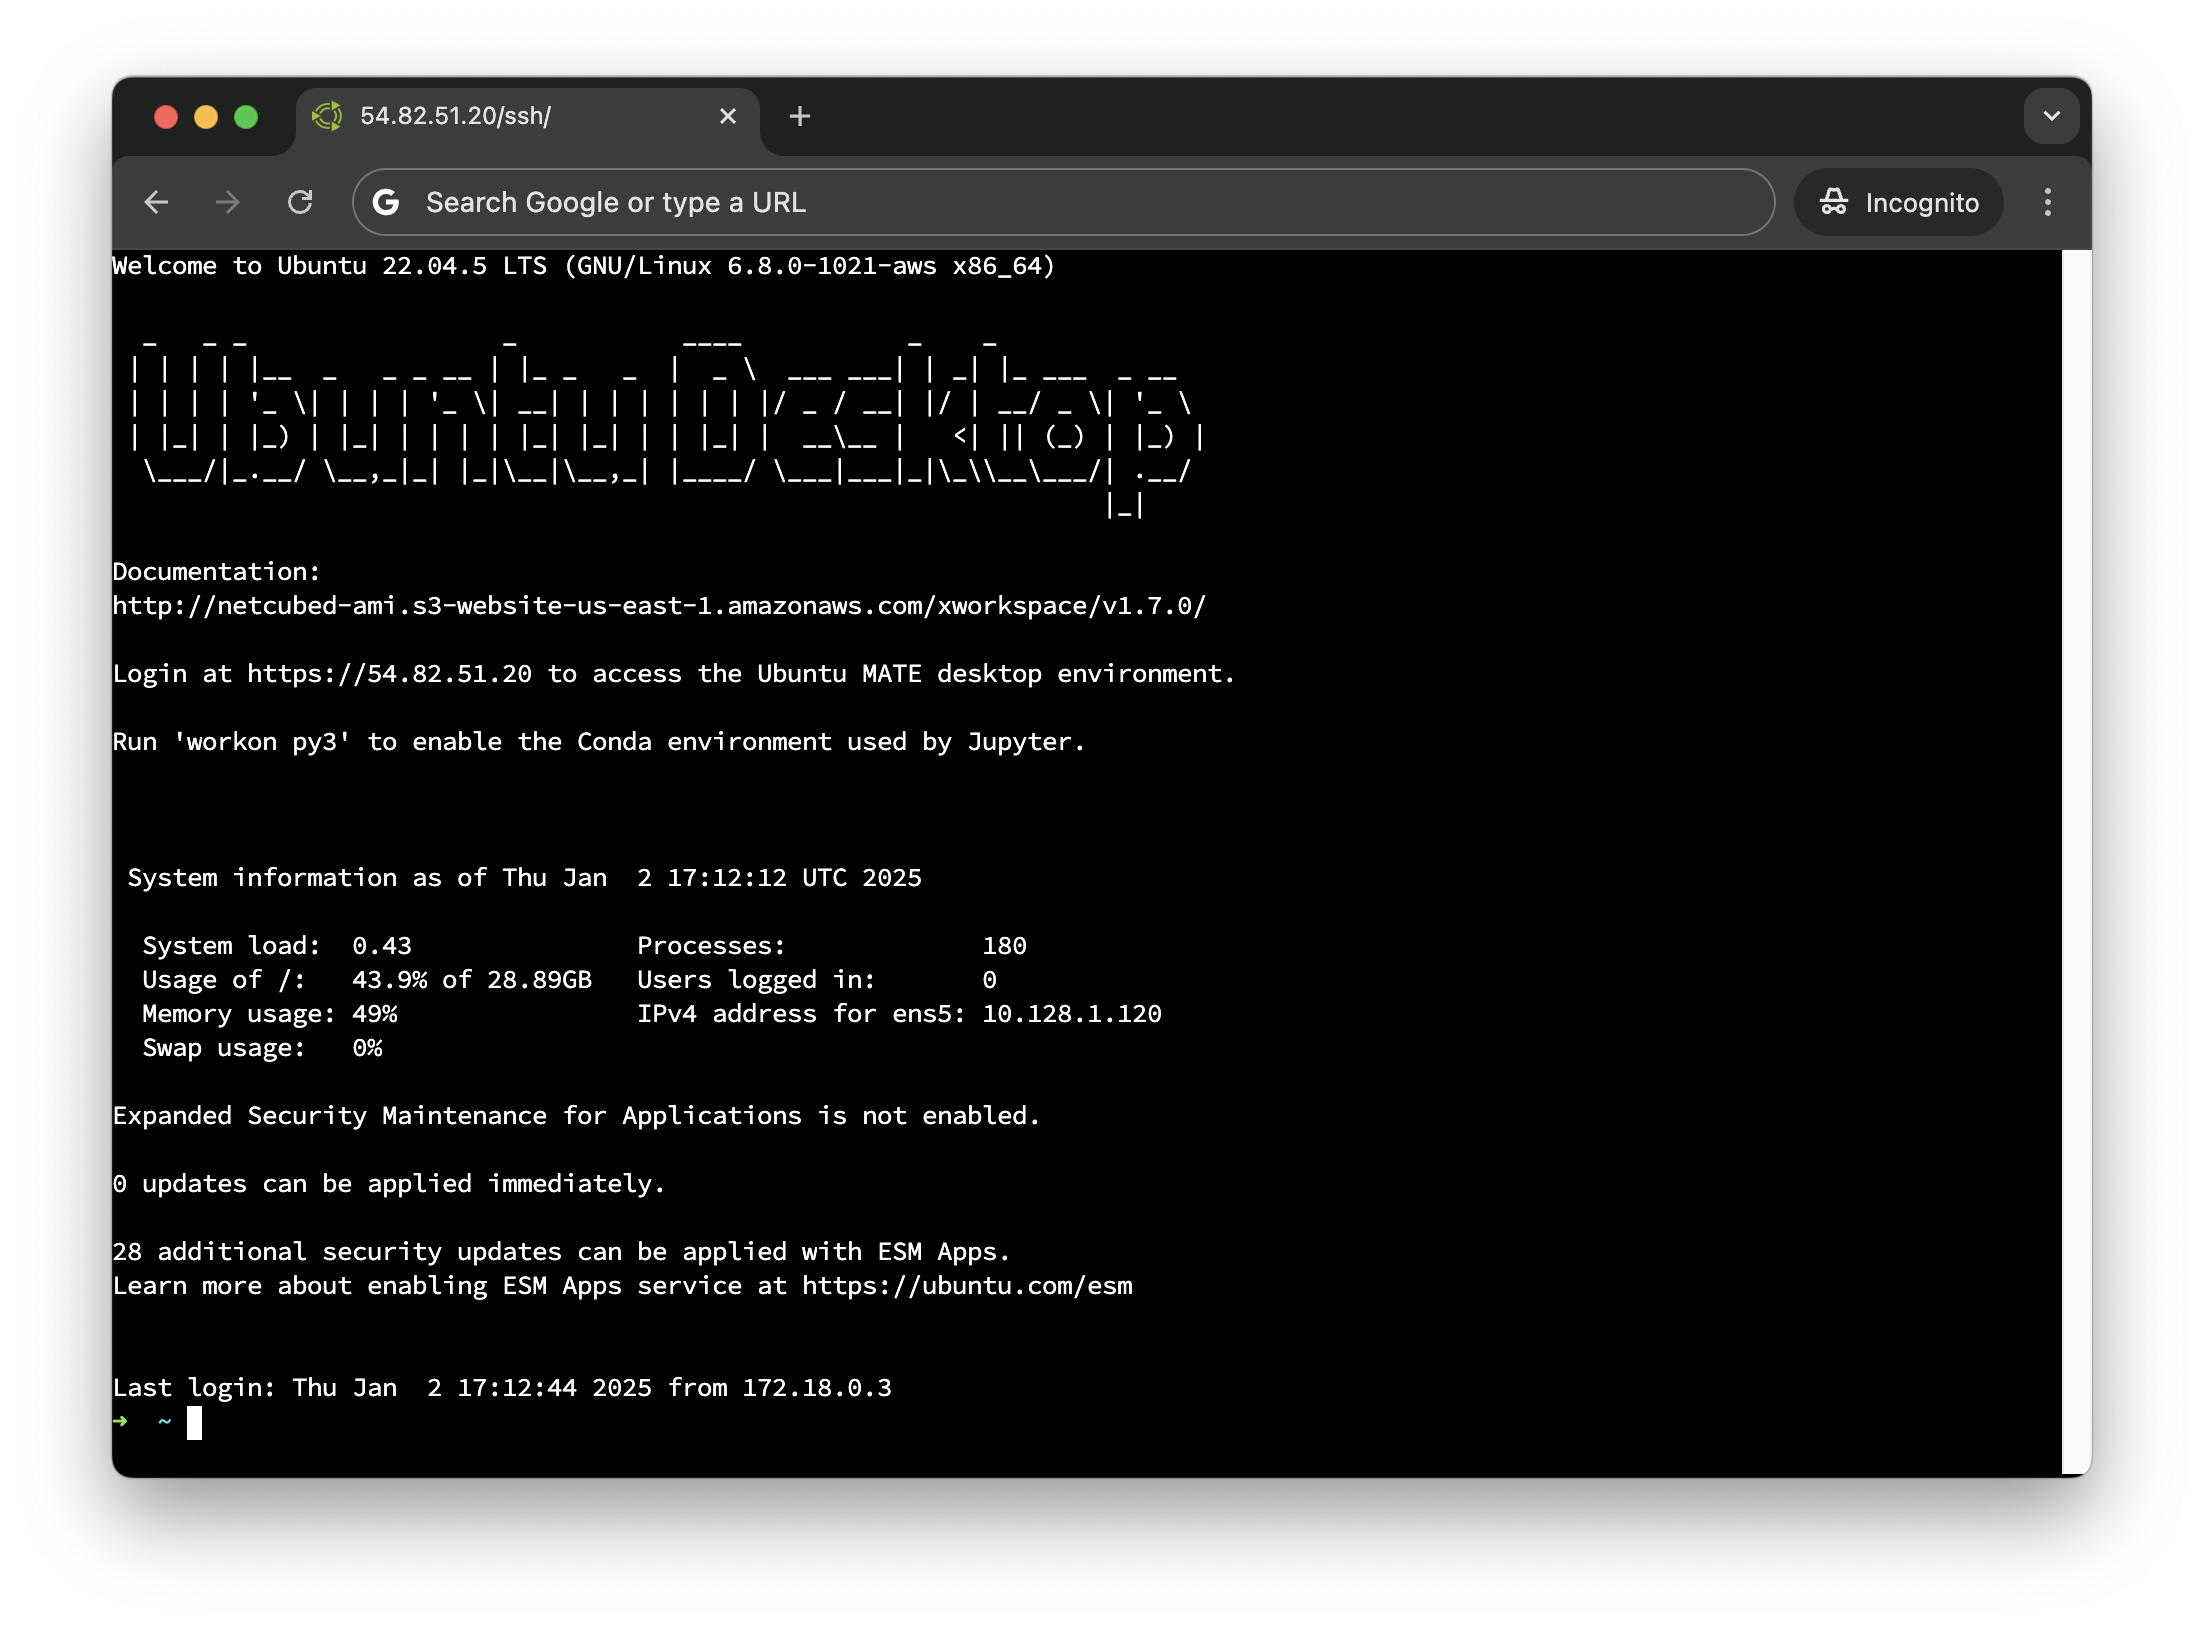Click the netcubed-ami documentation URL
This screenshot has height=1626, width=2204.
659,606
